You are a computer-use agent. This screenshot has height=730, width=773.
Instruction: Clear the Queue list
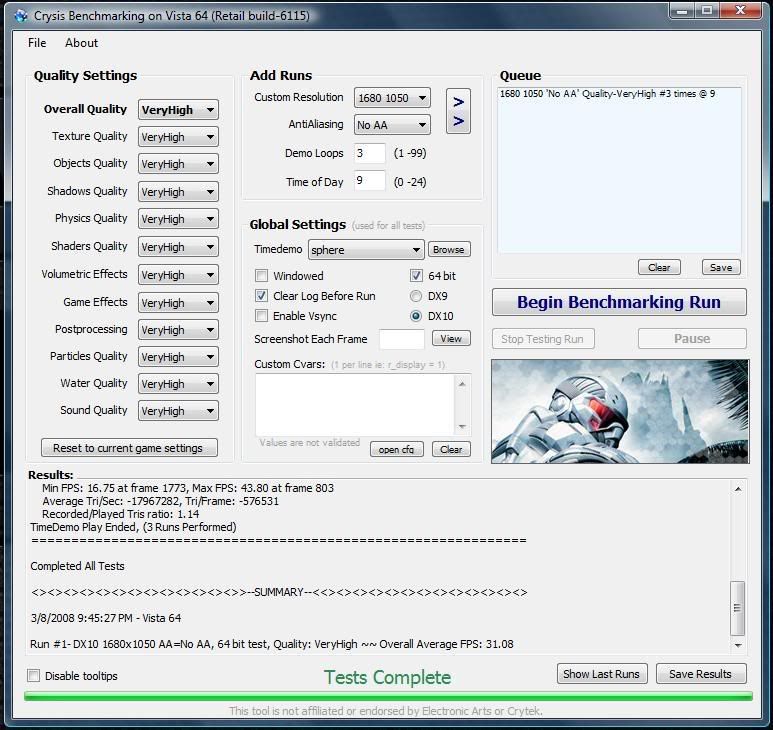click(659, 267)
